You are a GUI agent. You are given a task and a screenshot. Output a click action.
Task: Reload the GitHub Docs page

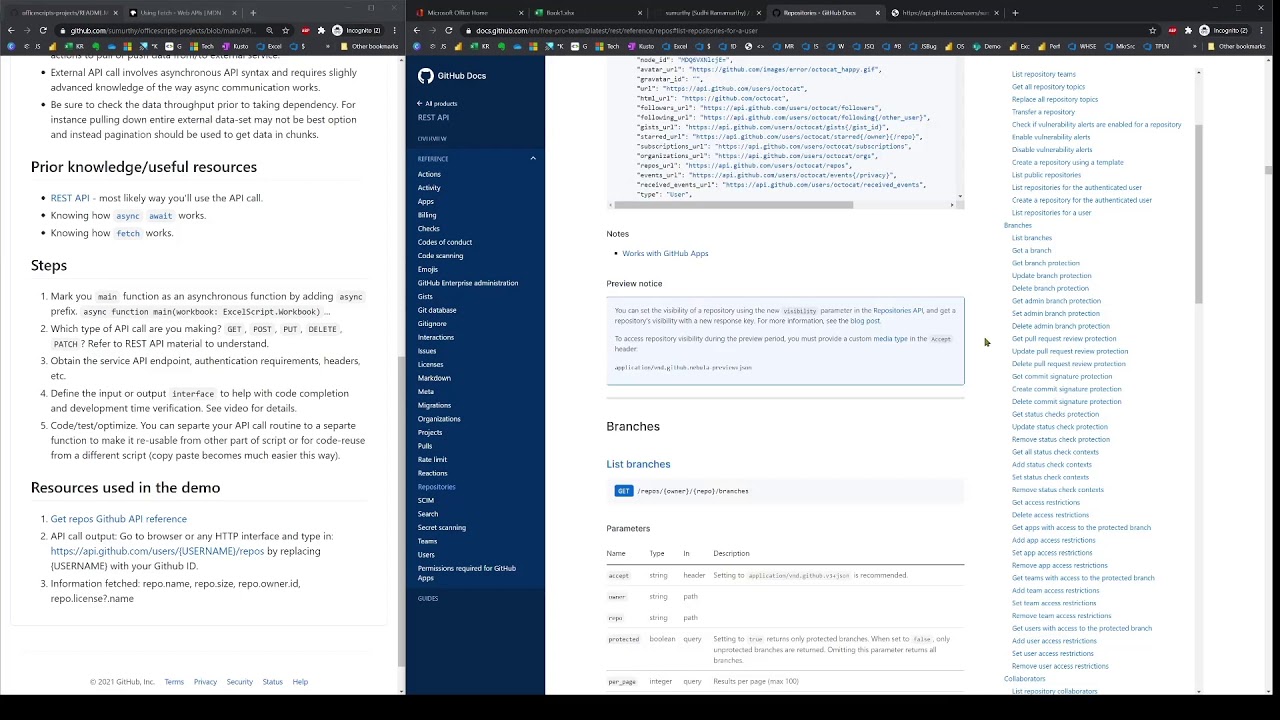448,30
